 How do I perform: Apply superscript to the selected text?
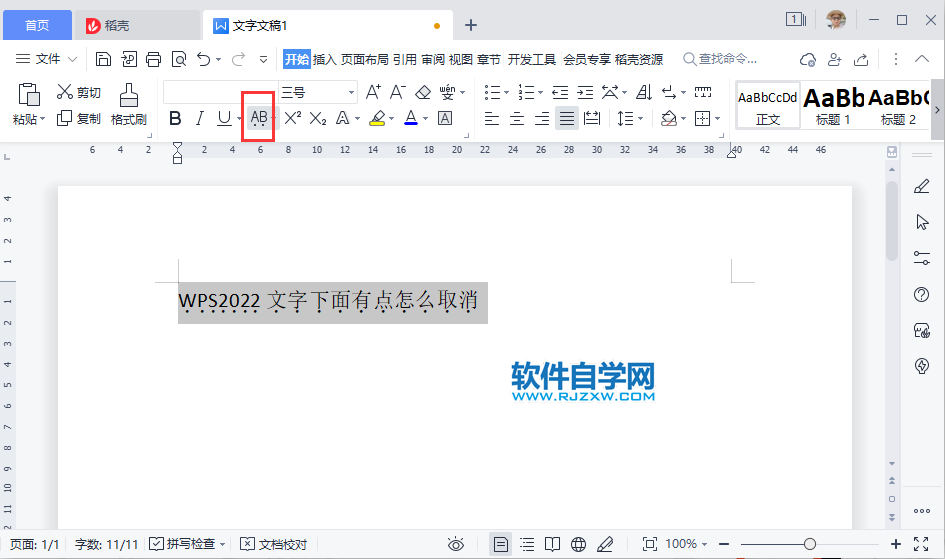click(293, 118)
